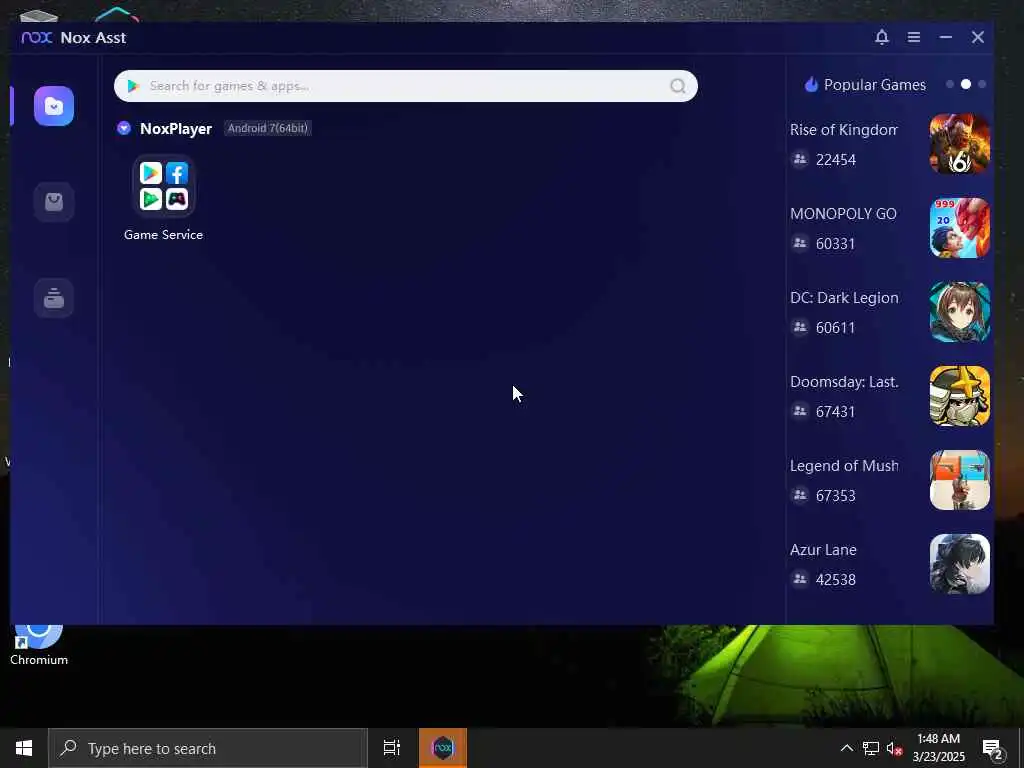Image resolution: width=1024 pixels, height=768 pixels.
Task: Click the Nox taskbar app icon
Action: 443,748
